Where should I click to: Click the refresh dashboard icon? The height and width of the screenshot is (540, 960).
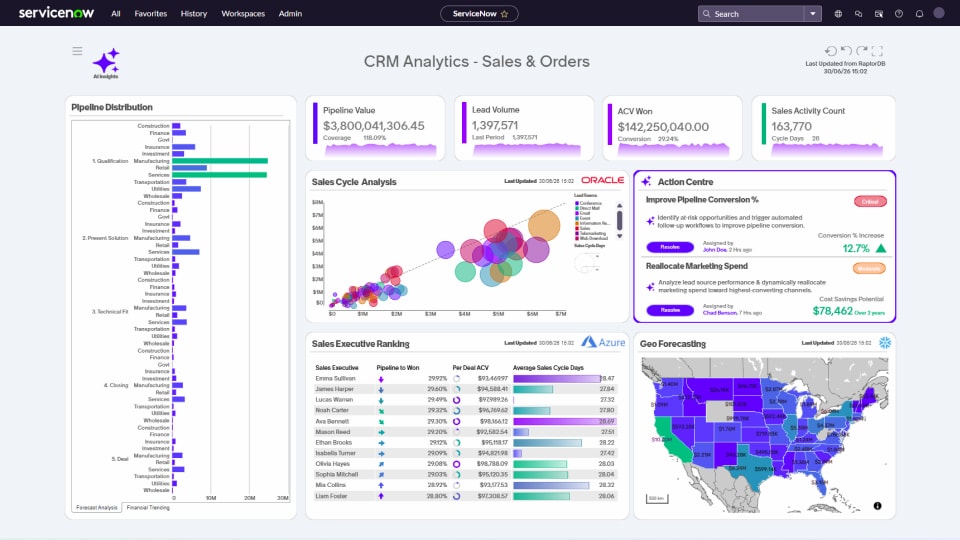pyautogui.click(x=831, y=51)
